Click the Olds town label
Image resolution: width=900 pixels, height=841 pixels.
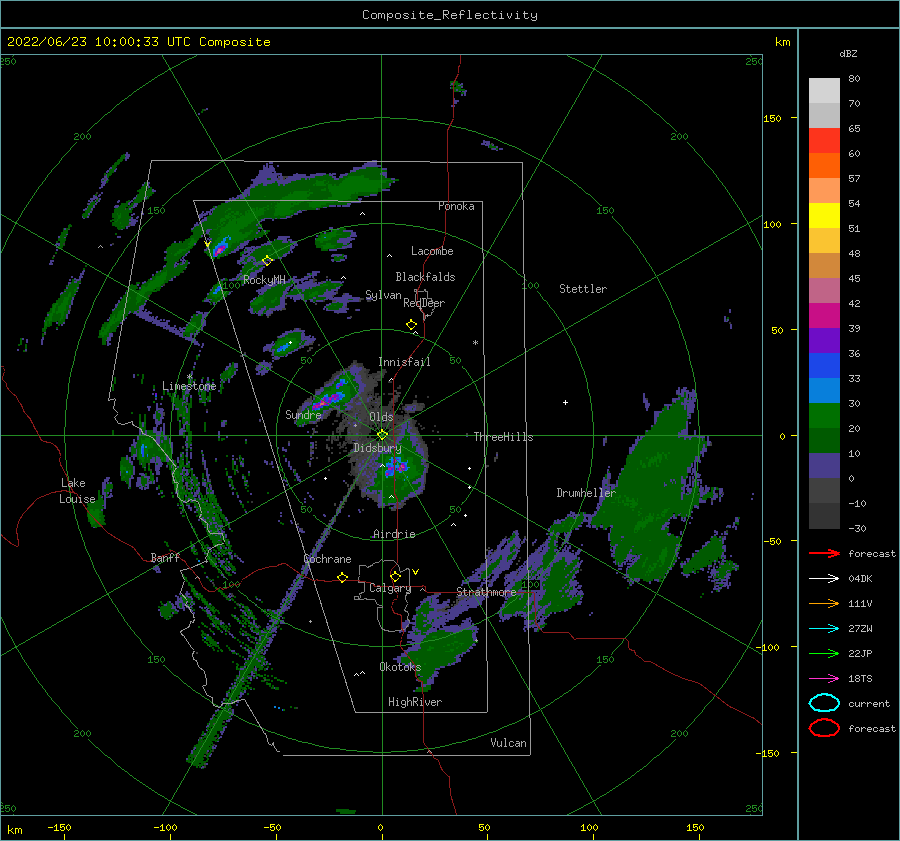tap(381, 417)
